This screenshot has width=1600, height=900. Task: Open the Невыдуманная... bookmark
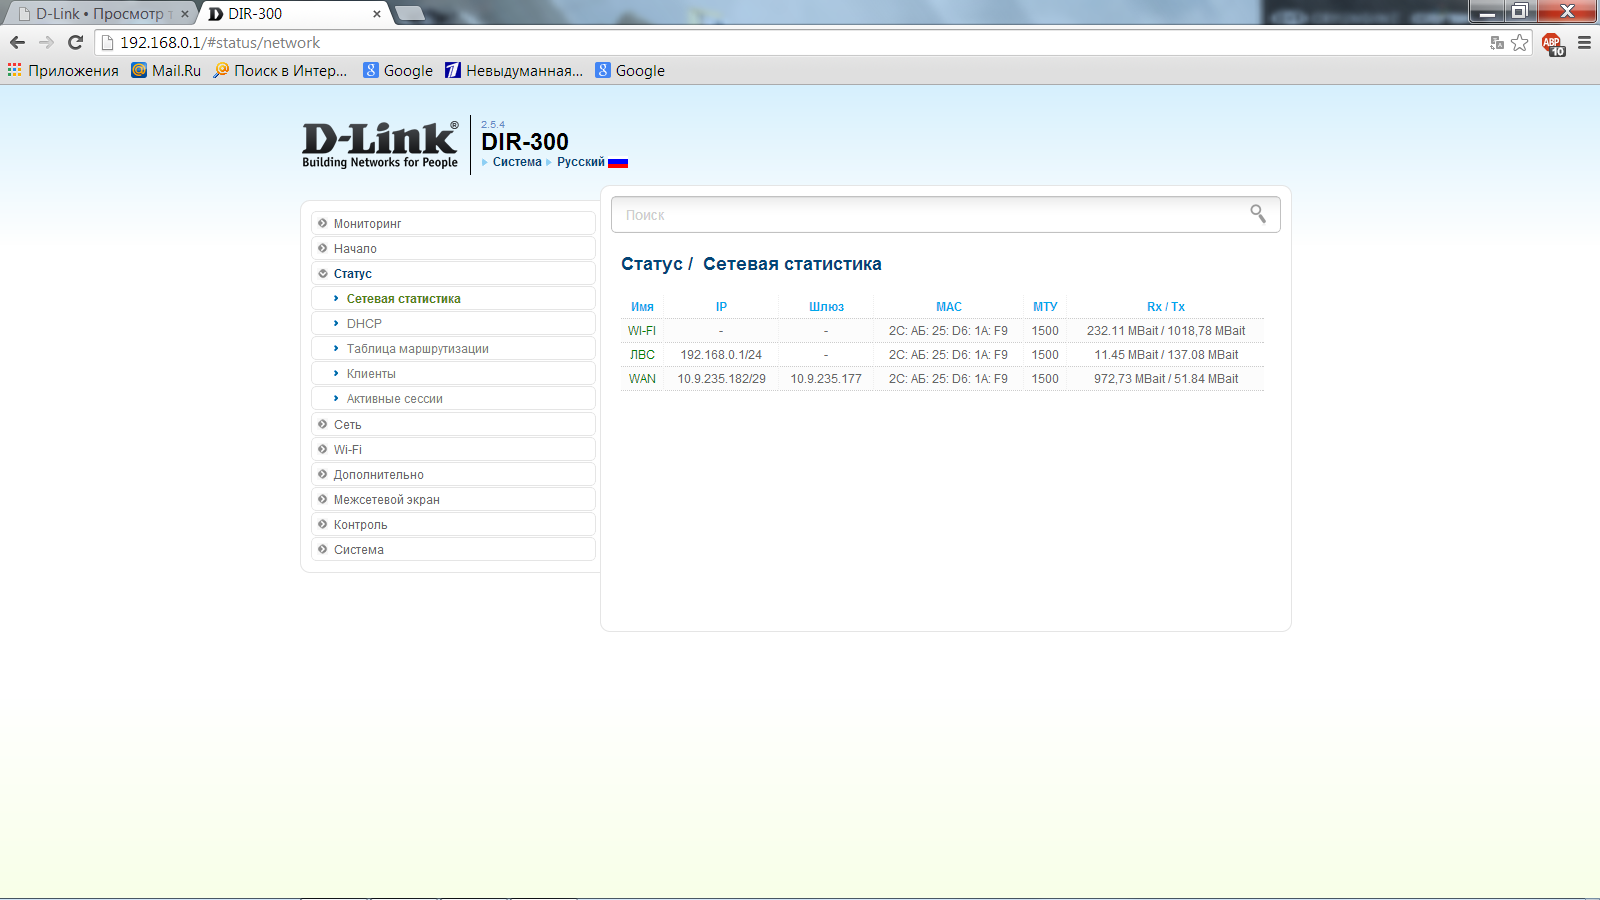click(514, 70)
